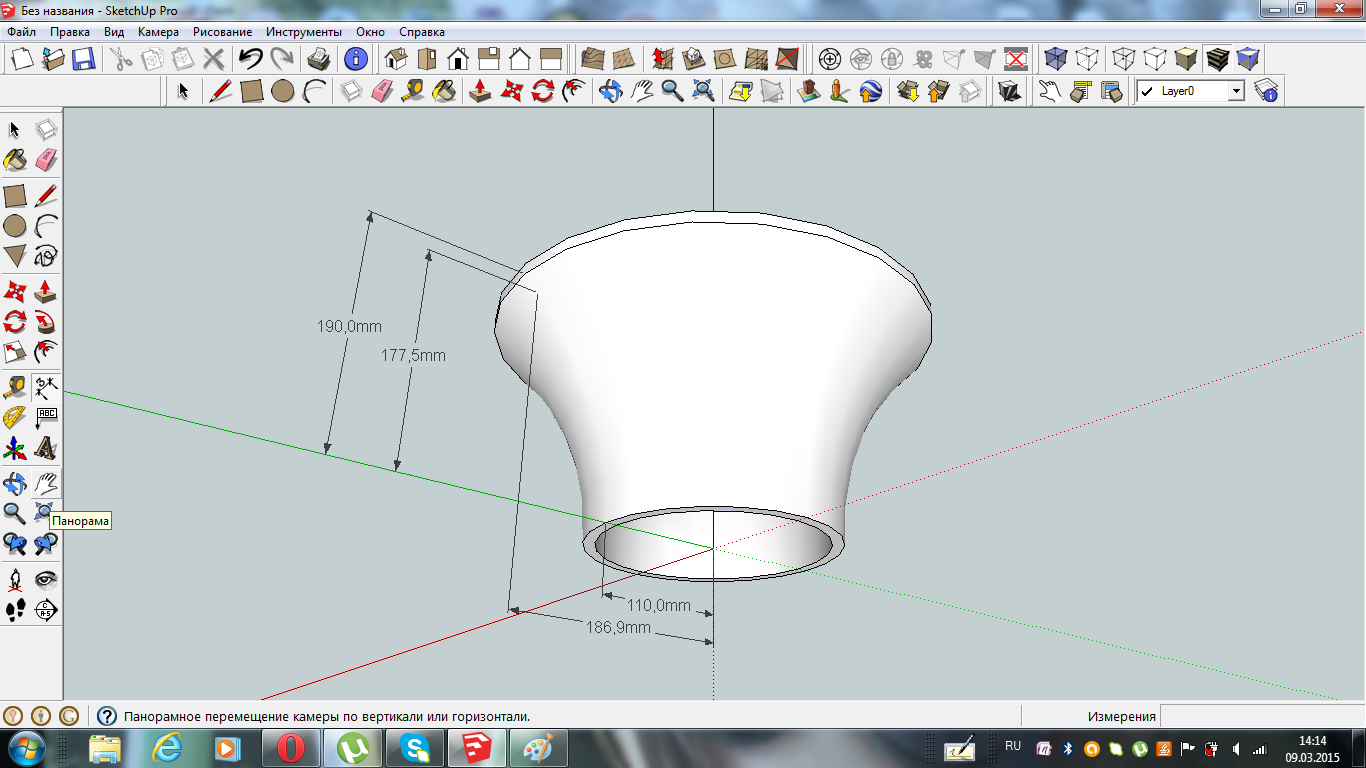Activate the Protractor tool
This screenshot has width=1366, height=768.
(15, 416)
